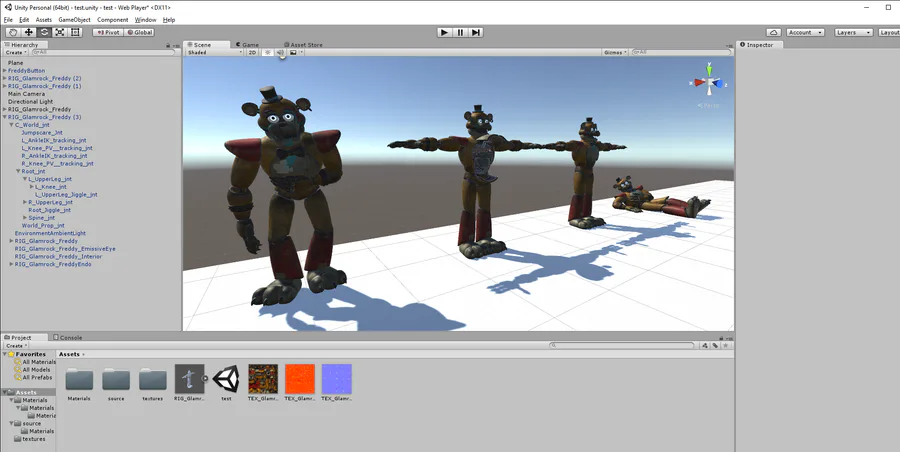Select the Rect transform tool
The width and height of the screenshot is (900, 452).
75,33
